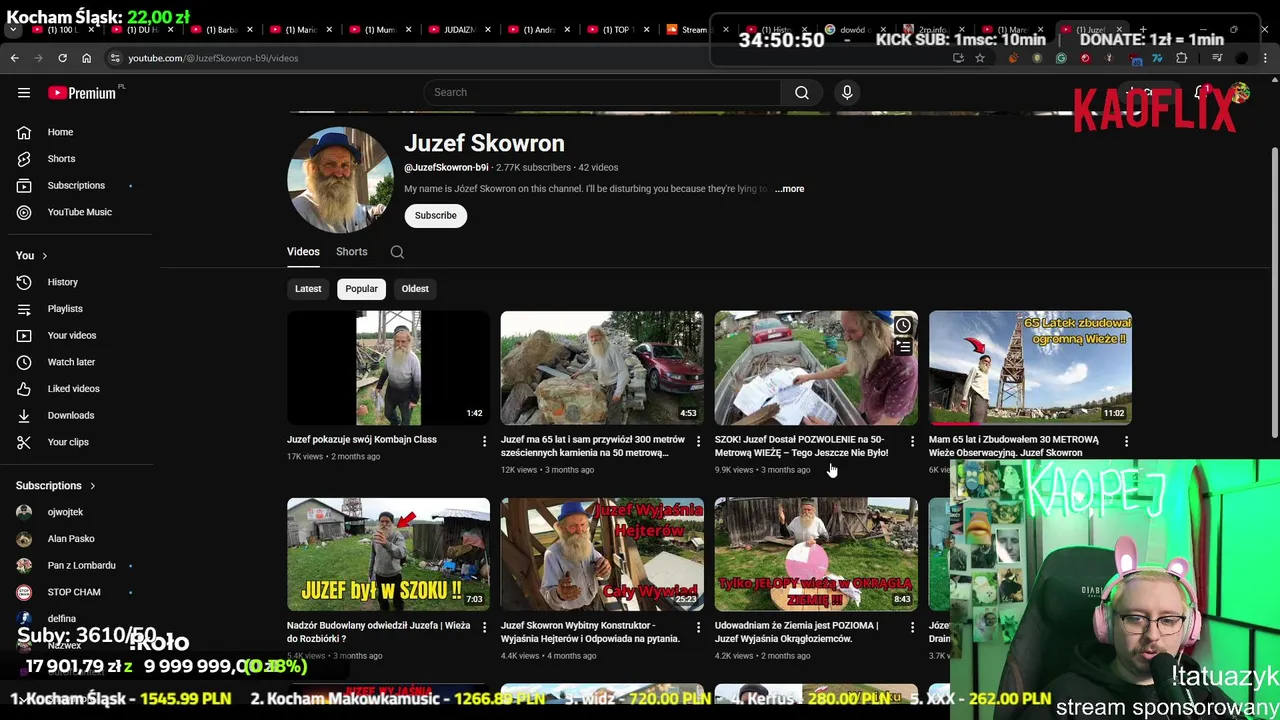Screen dimensions: 1280x720
Task: Open options for 300 metrów sześciennych video
Action: (x=698, y=441)
